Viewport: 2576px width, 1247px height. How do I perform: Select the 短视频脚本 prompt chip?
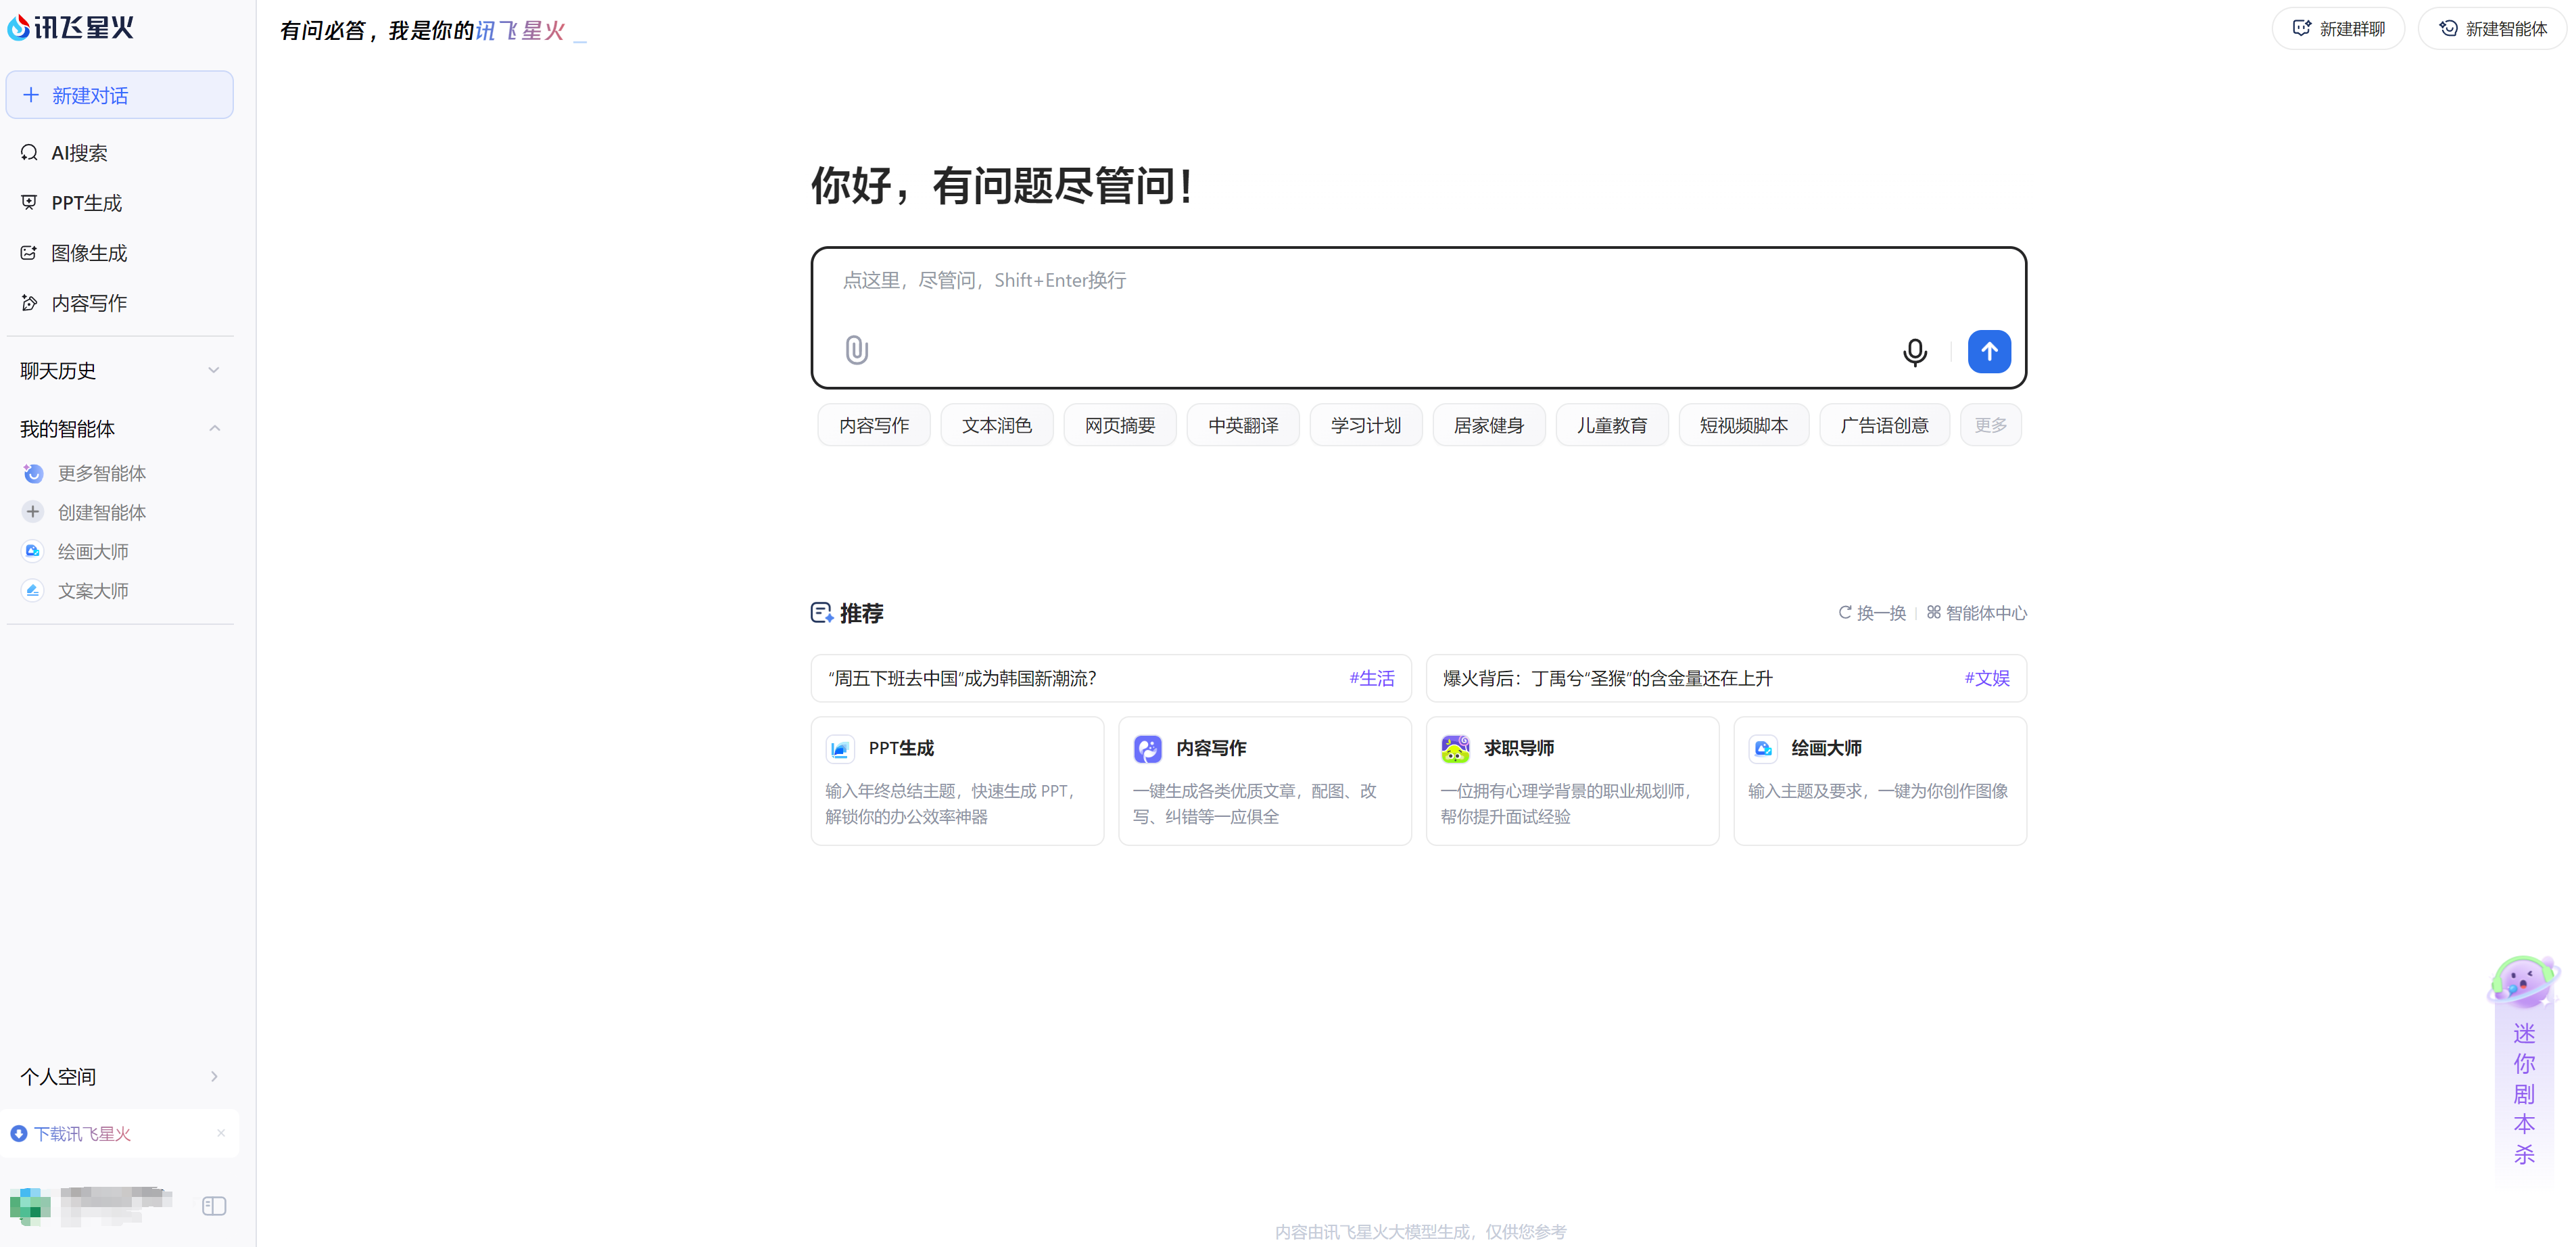pyautogui.click(x=1743, y=425)
